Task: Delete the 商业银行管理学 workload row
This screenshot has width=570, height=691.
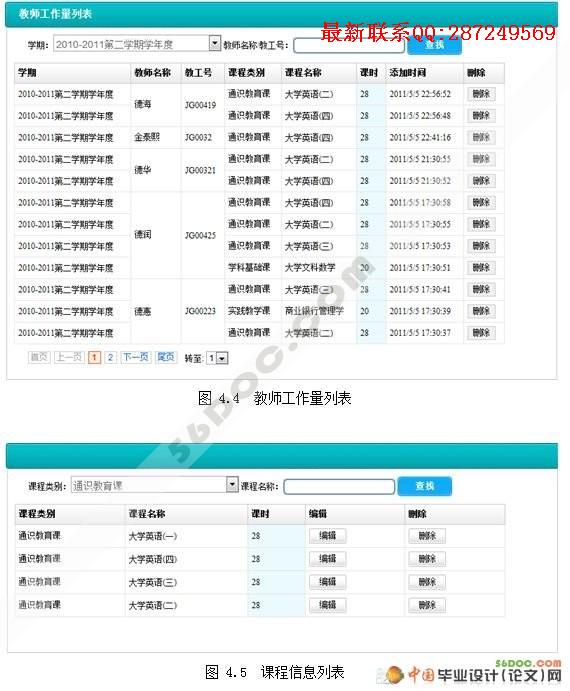Action: [481, 311]
